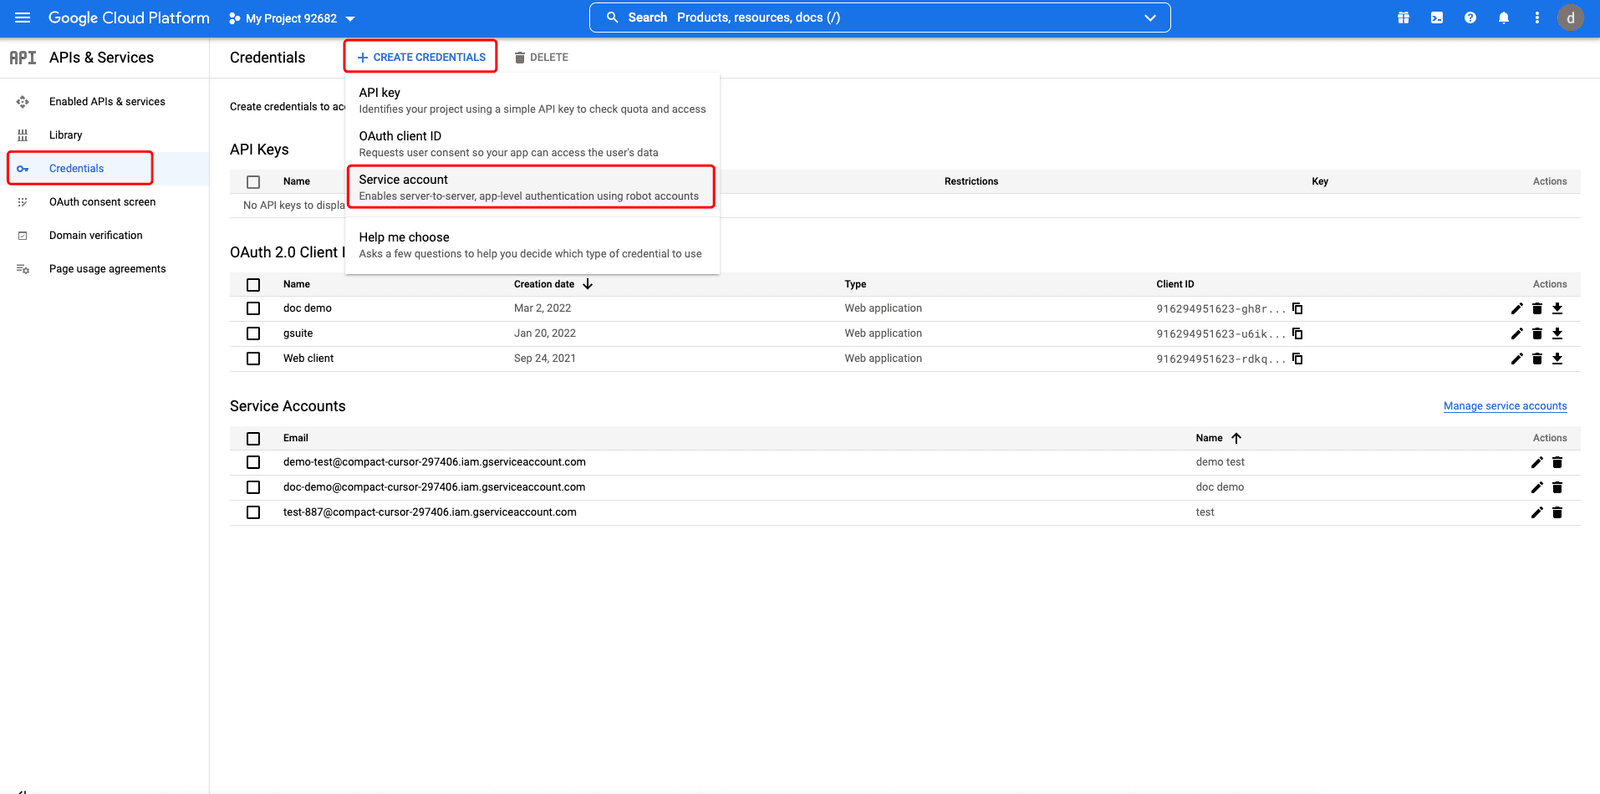The width and height of the screenshot is (1600, 794).
Task: Copy the gsuite client ID
Action: 1297,333
